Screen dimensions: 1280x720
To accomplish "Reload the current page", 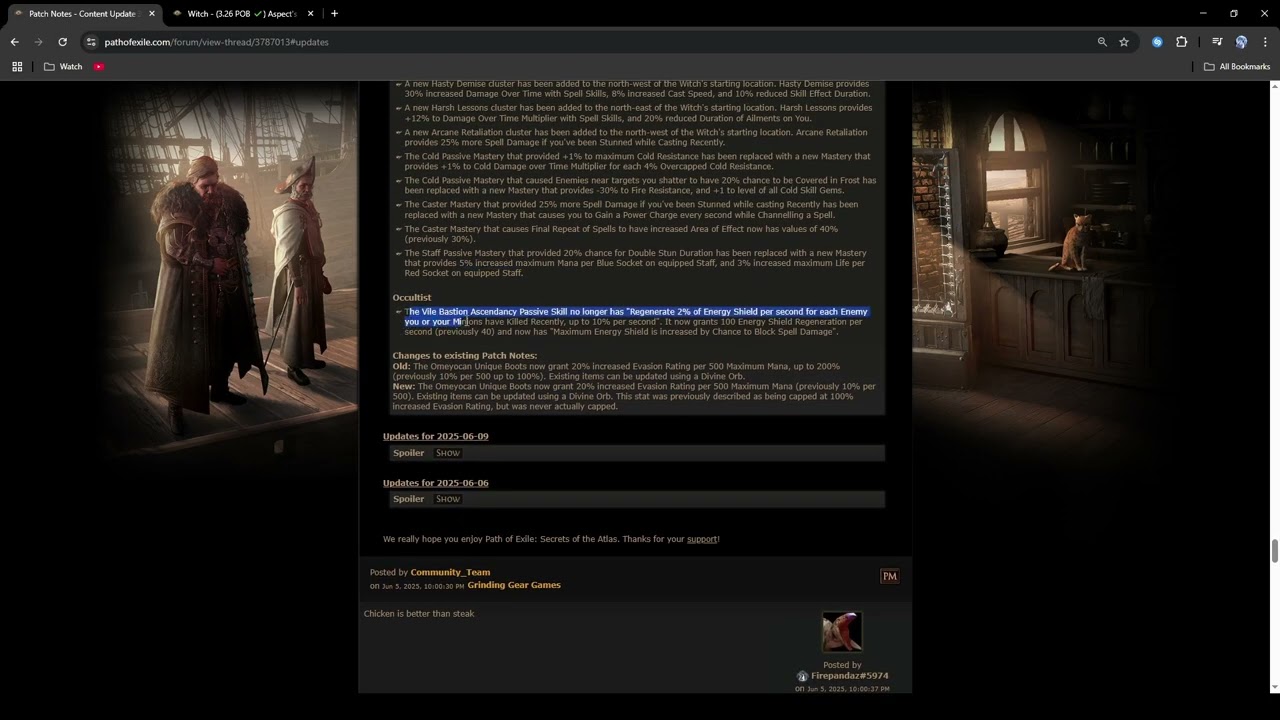I will (62, 42).
